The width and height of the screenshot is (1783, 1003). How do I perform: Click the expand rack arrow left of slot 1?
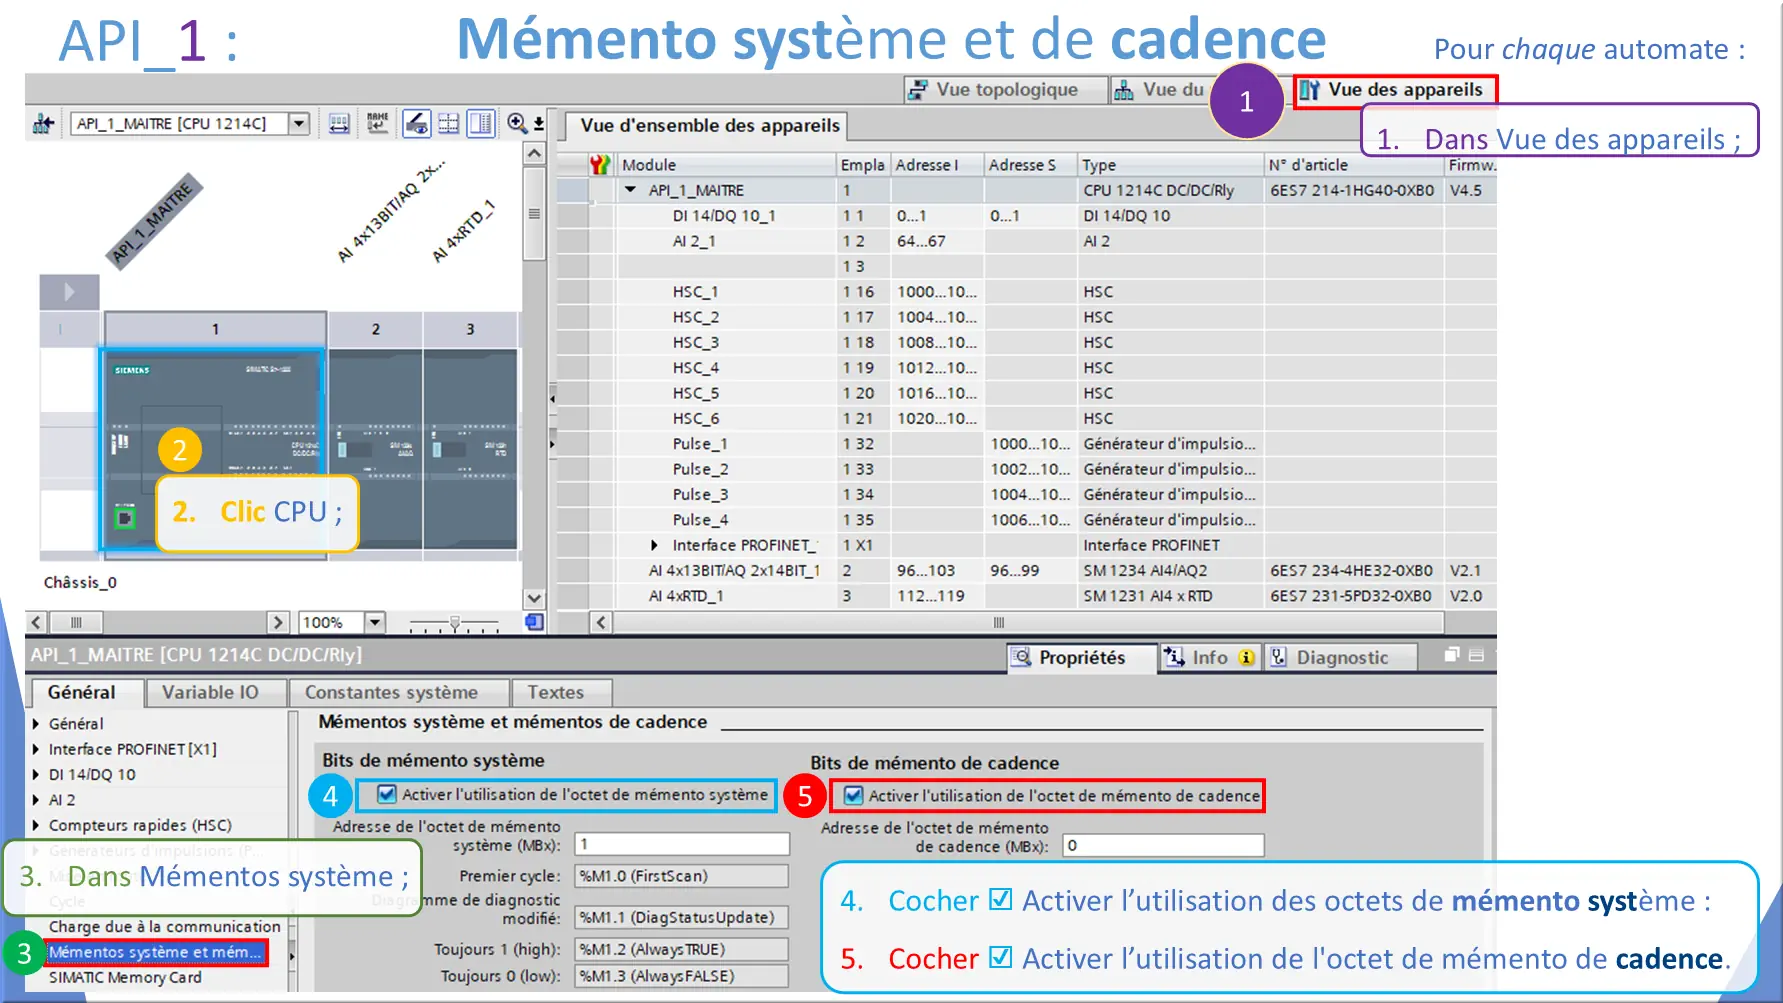coord(69,292)
